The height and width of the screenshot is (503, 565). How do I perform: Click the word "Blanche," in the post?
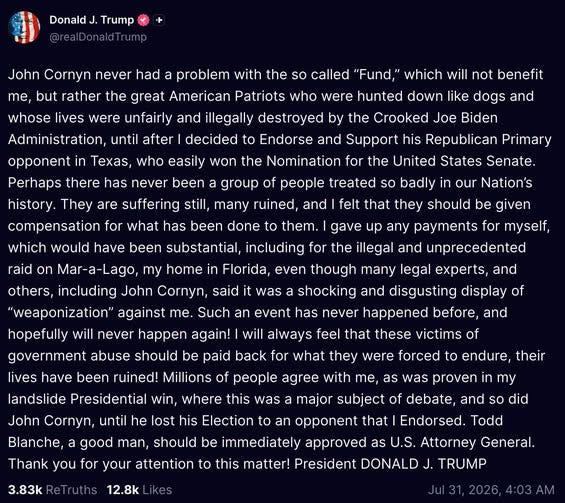(x=36, y=442)
